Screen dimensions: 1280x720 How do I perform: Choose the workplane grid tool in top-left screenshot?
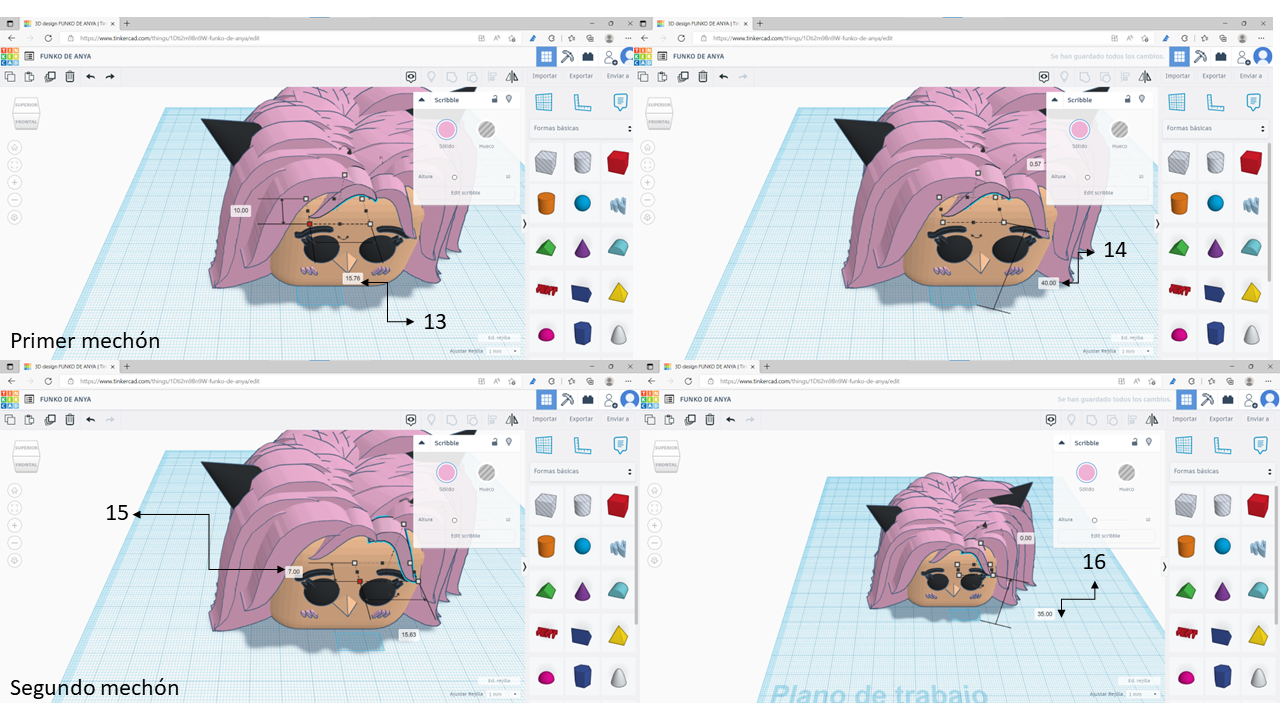(x=544, y=101)
